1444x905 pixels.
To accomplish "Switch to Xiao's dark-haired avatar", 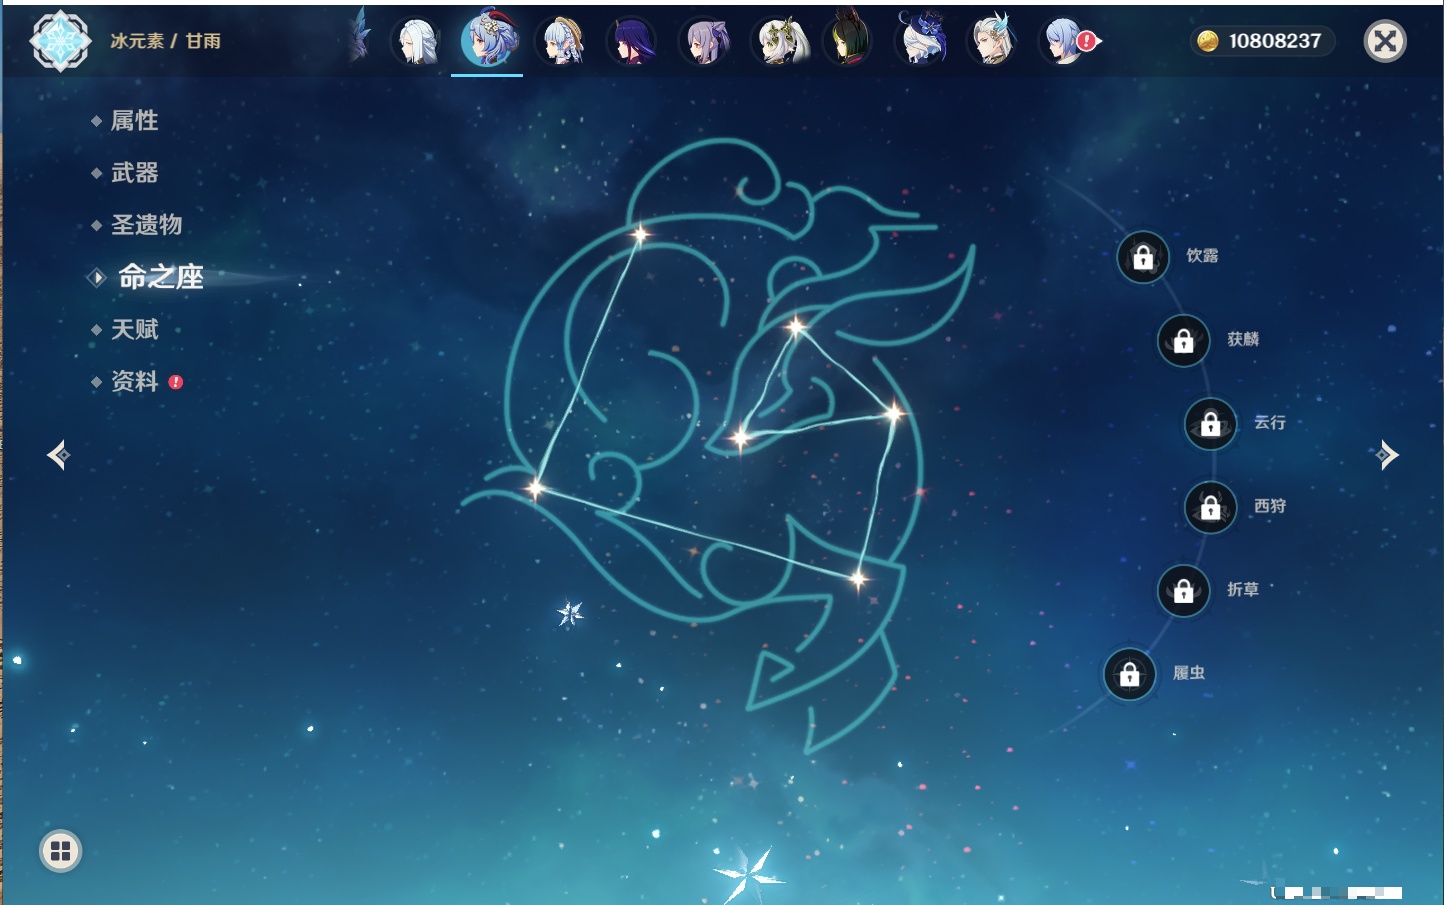I will click(848, 42).
